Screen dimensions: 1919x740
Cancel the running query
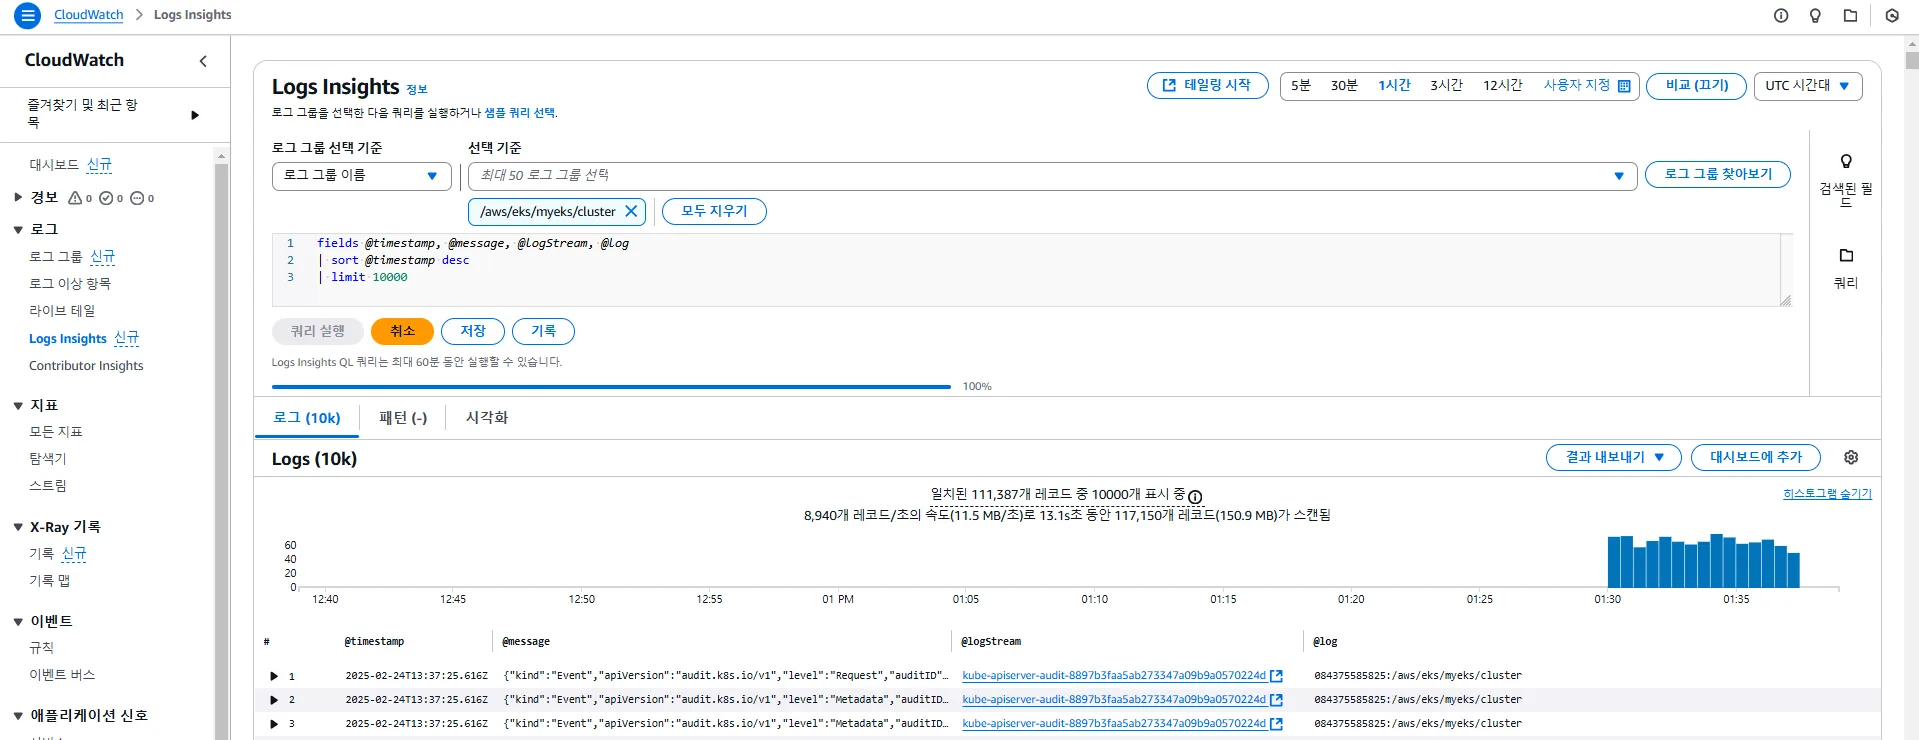coord(402,331)
